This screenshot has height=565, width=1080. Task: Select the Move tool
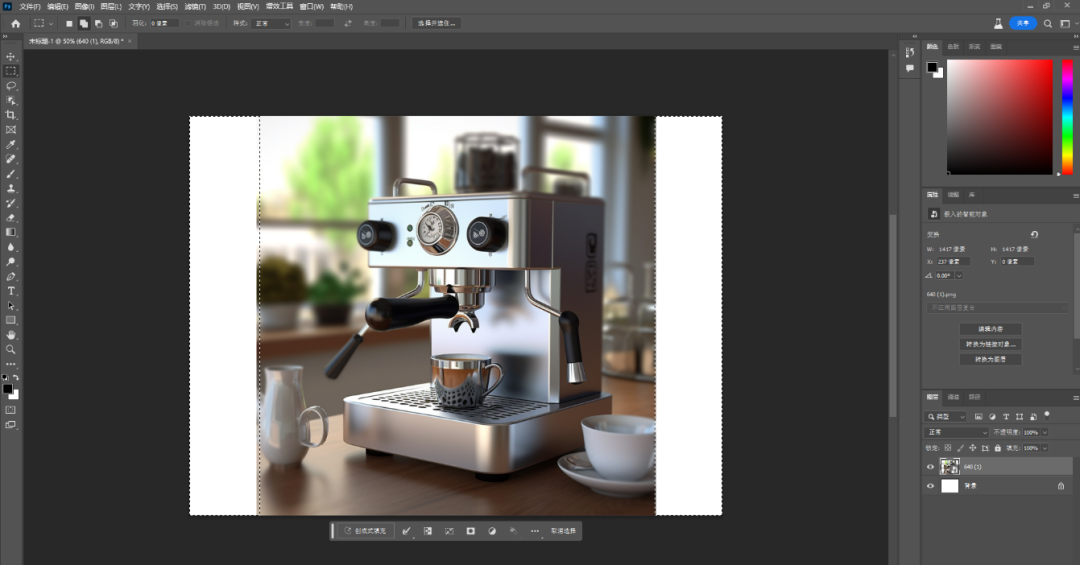(x=11, y=57)
